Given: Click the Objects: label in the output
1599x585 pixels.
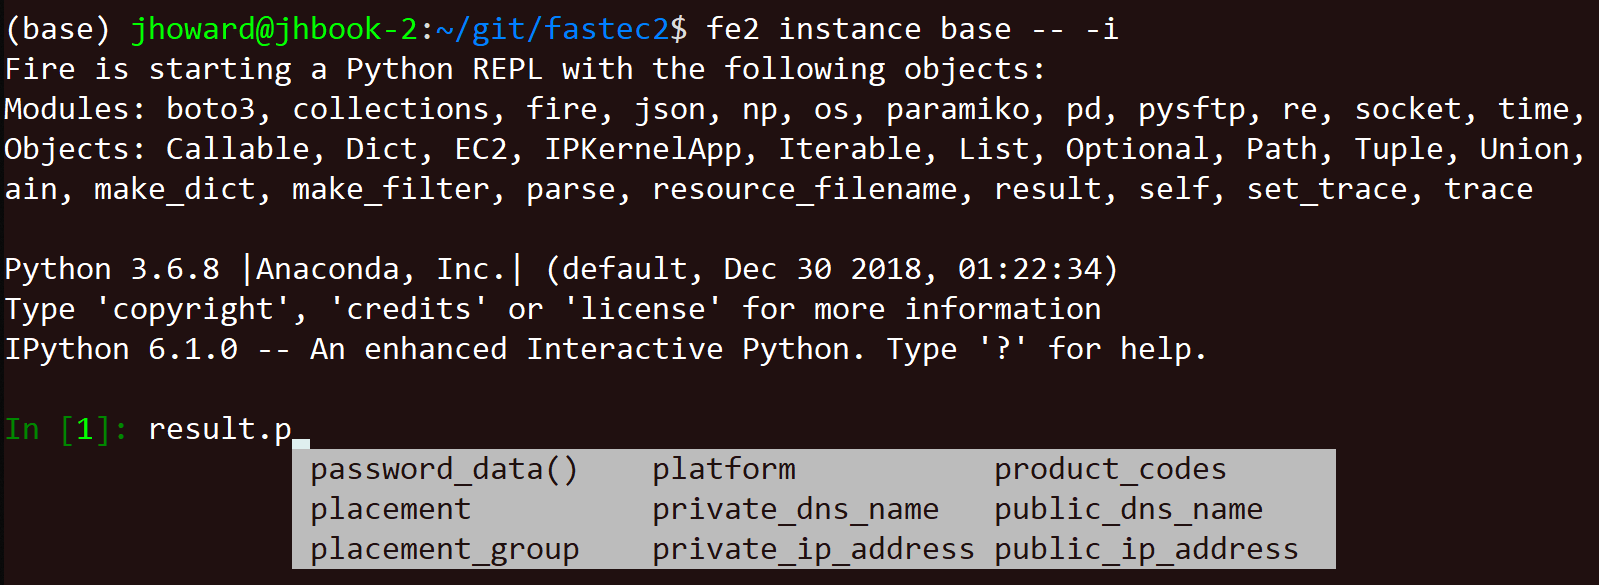Looking at the screenshot, I should coord(75,149).
